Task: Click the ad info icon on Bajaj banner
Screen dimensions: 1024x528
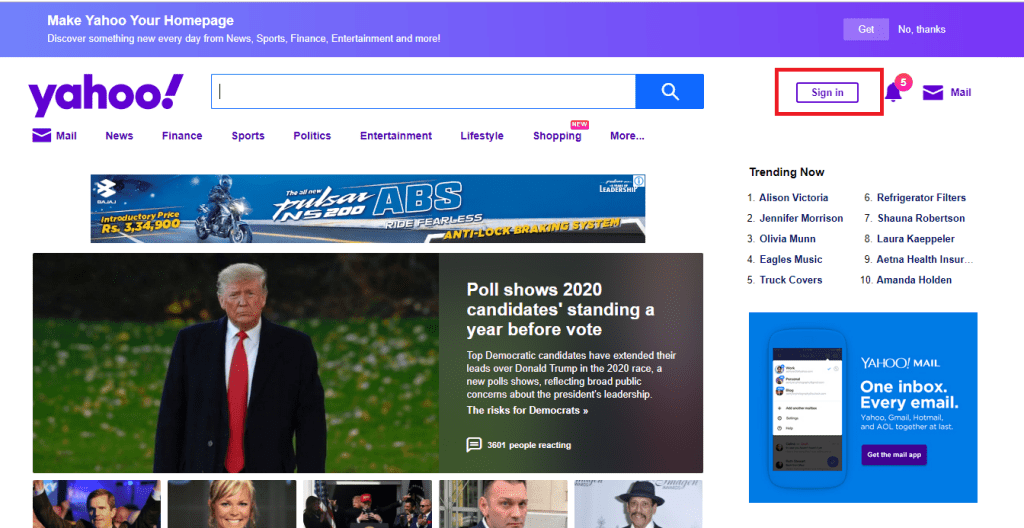Action: (638, 181)
